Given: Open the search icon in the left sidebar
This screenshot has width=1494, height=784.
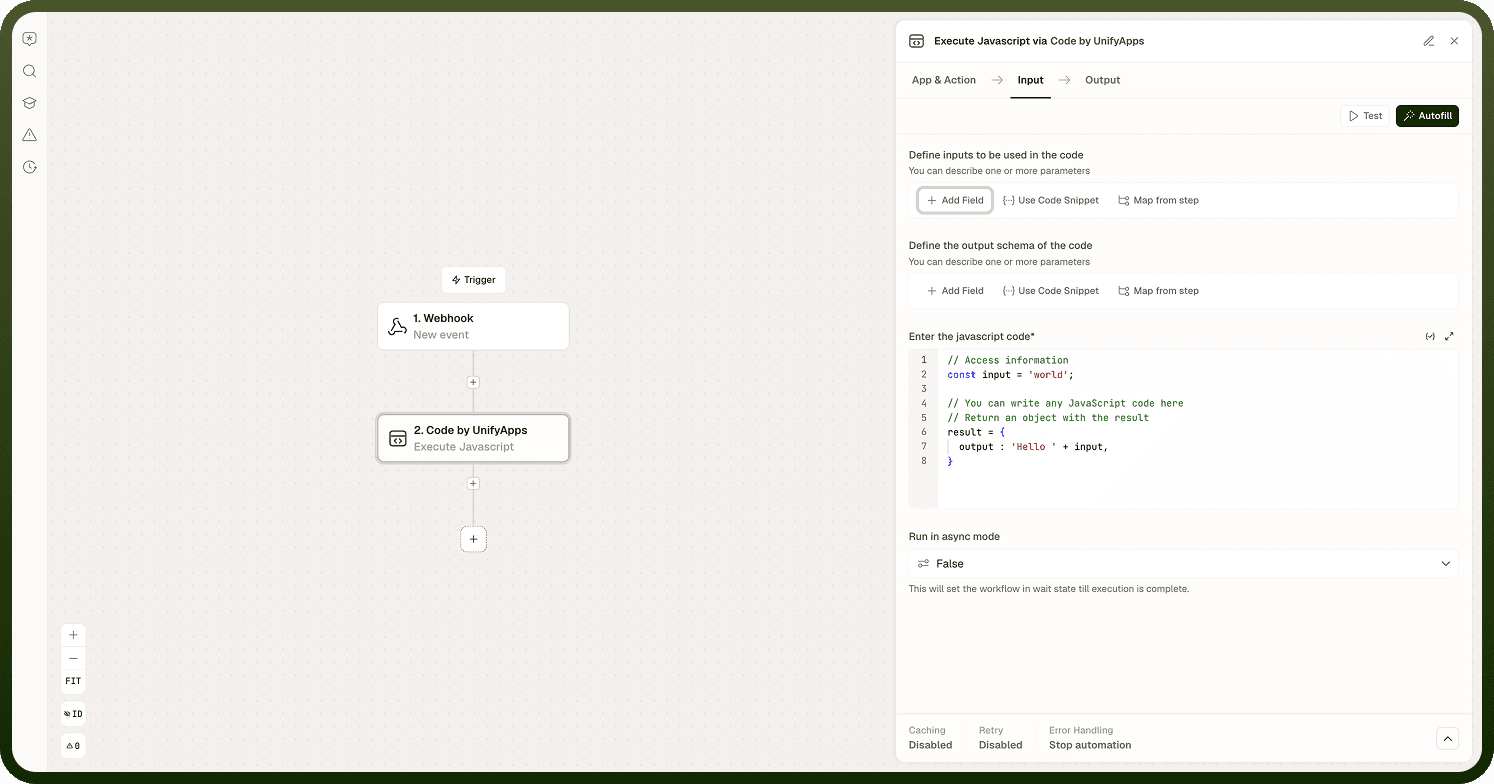Looking at the screenshot, I should (30, 71).
